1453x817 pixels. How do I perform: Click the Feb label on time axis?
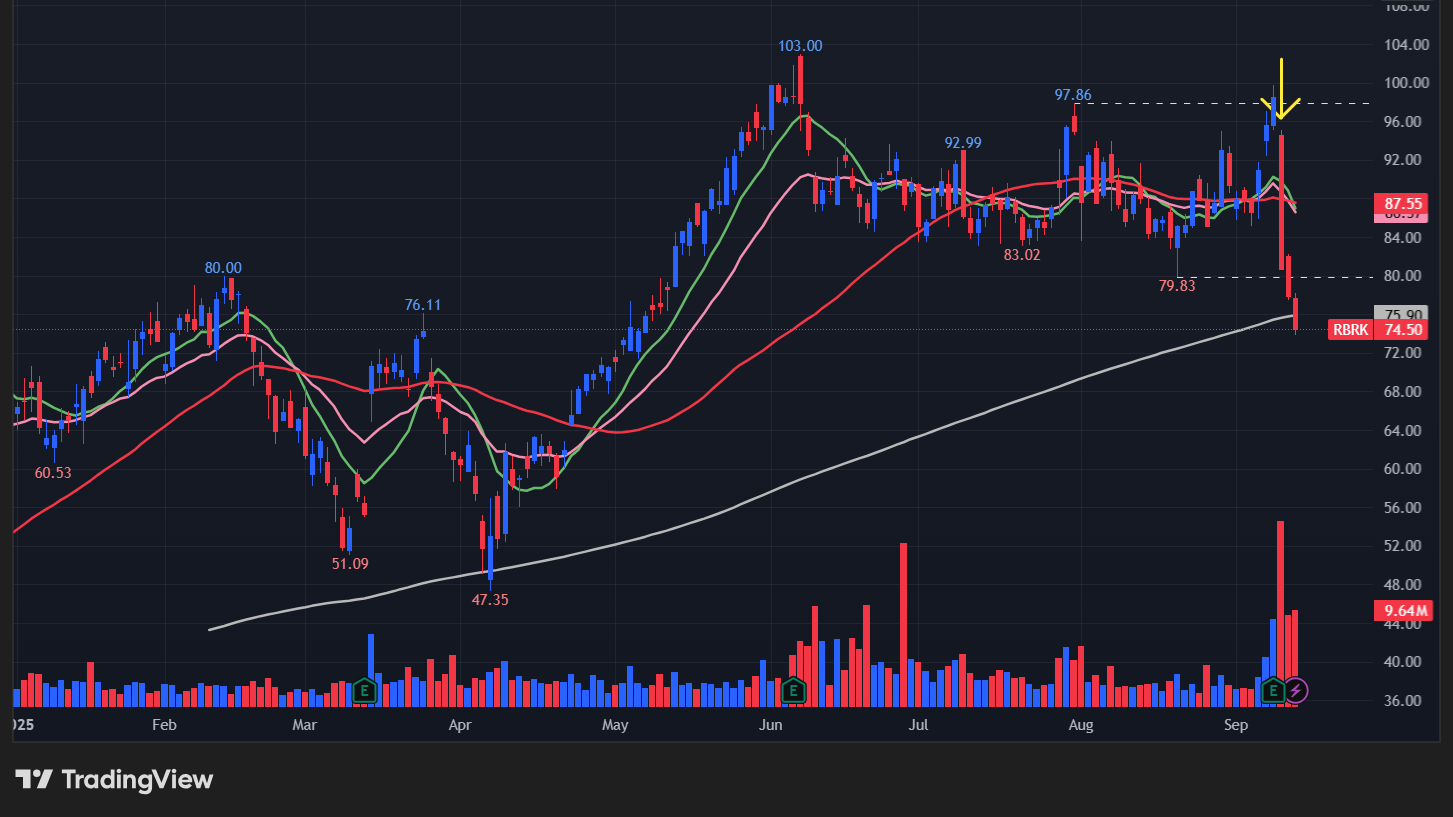164,724
